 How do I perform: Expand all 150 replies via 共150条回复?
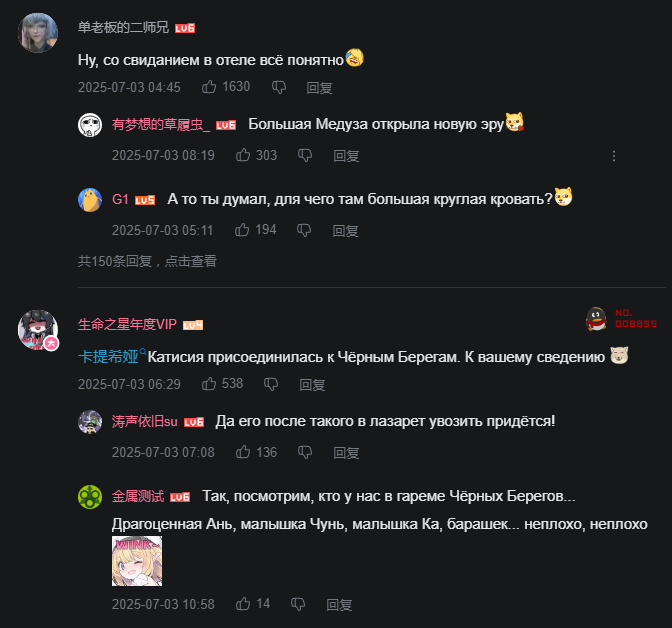tap(147, 261)
